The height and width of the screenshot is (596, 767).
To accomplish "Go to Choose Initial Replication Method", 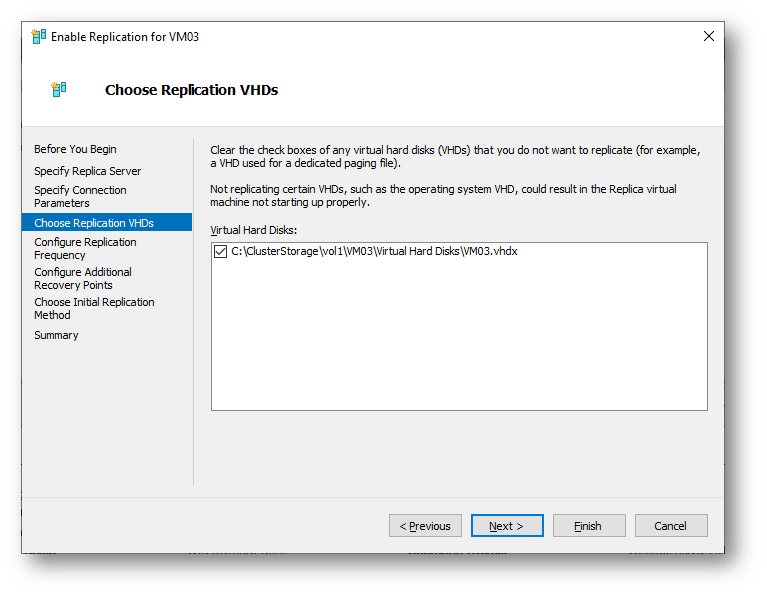I will pyautogui.click(x=94, y=309).
